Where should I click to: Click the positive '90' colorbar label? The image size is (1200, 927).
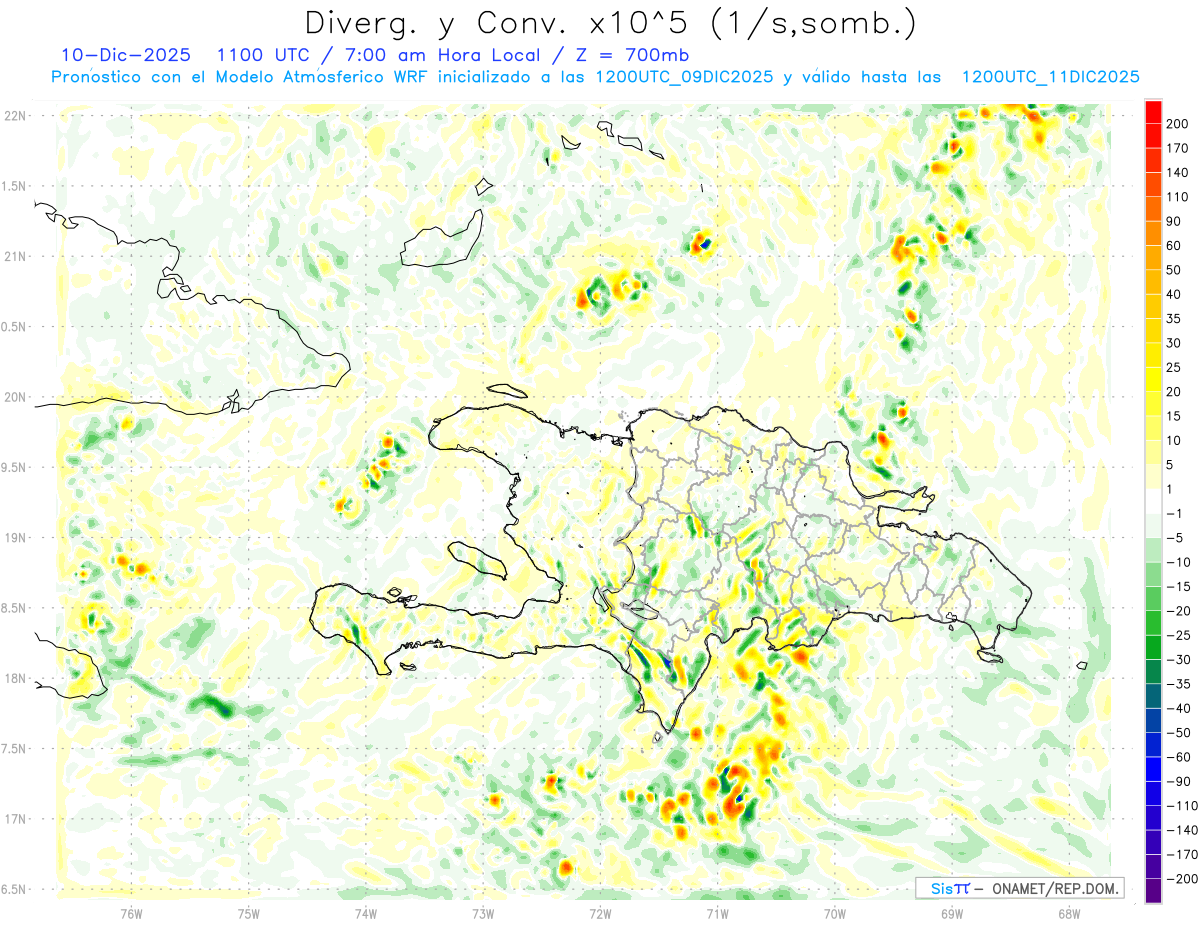pyautogui.click(x=1176, y=221)
